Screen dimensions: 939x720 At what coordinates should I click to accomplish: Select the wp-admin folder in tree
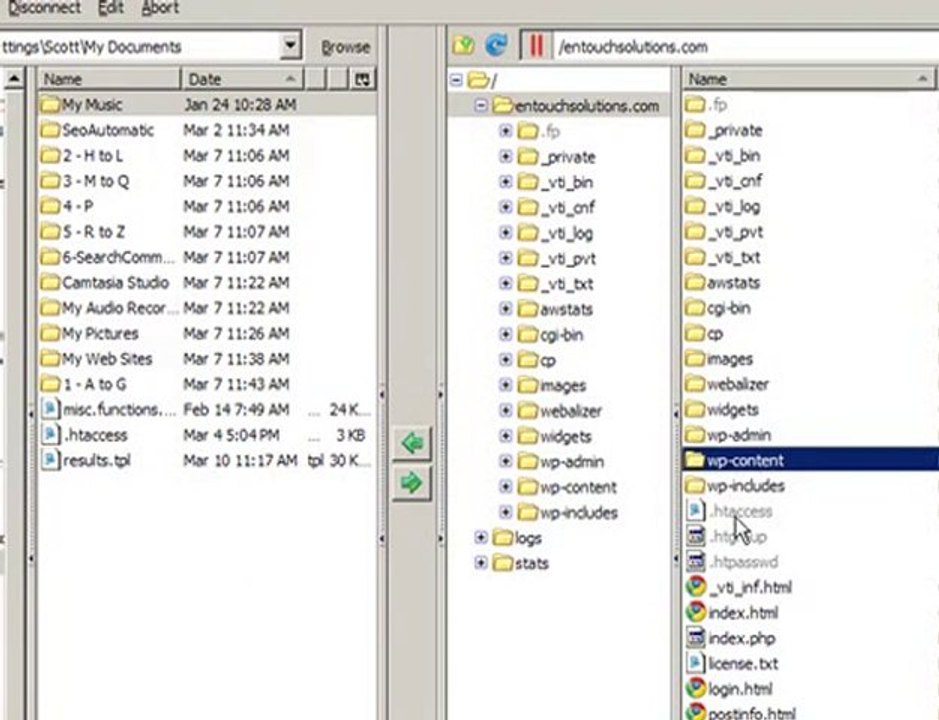pyautogui.click(x=561, y=462)
